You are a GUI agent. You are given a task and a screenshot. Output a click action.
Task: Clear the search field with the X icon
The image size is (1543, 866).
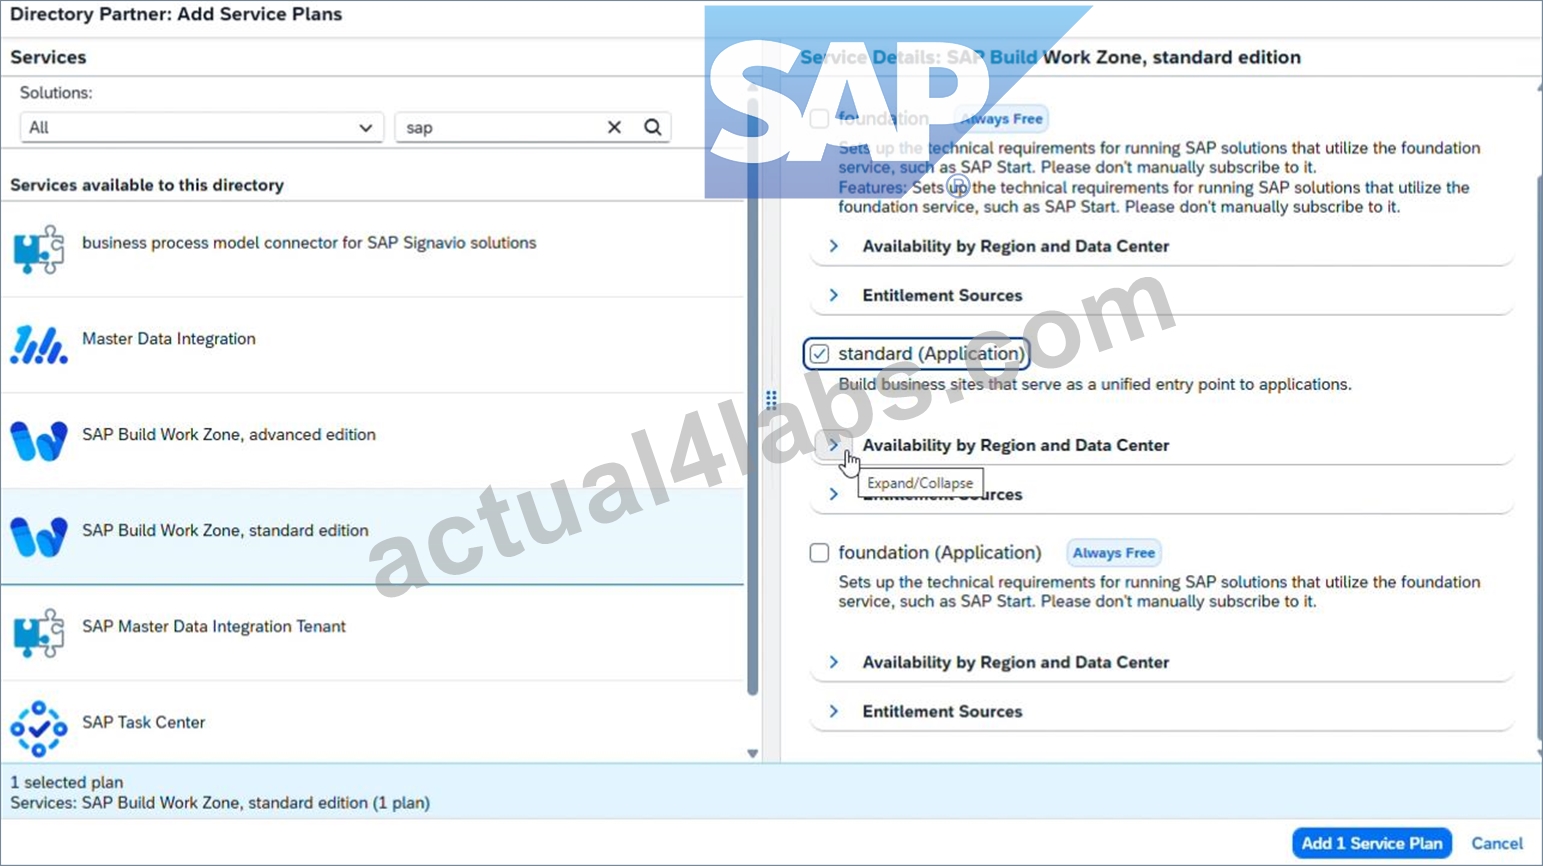(x=614, y=127)
